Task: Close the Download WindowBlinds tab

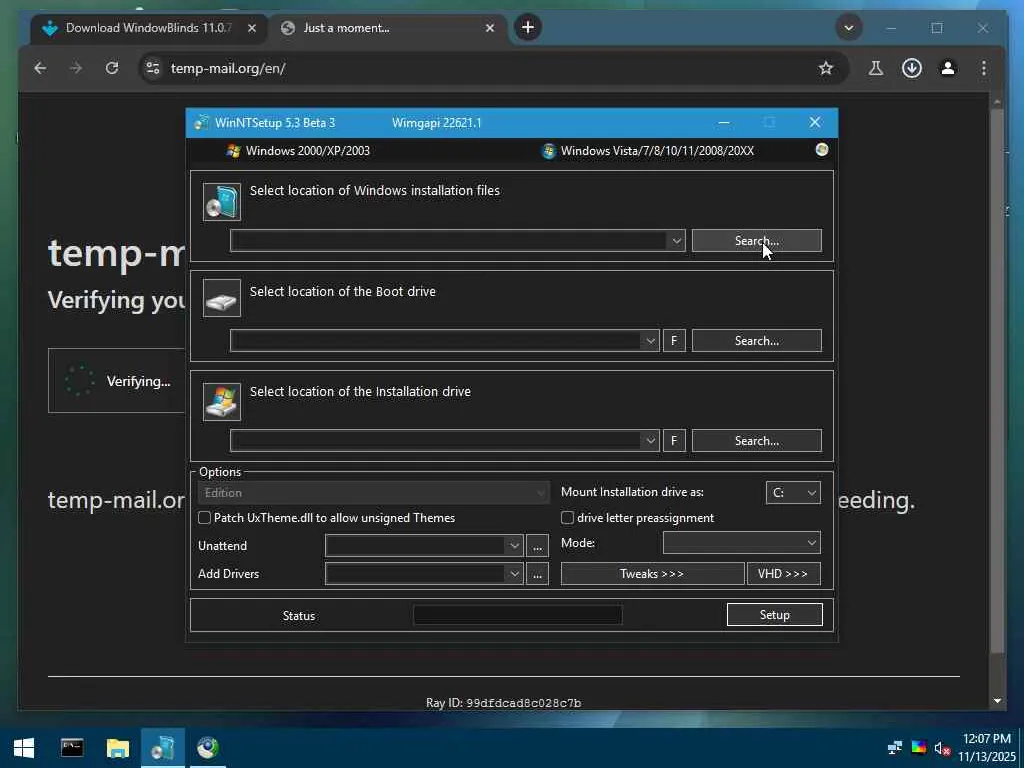Action: (252, 28)
